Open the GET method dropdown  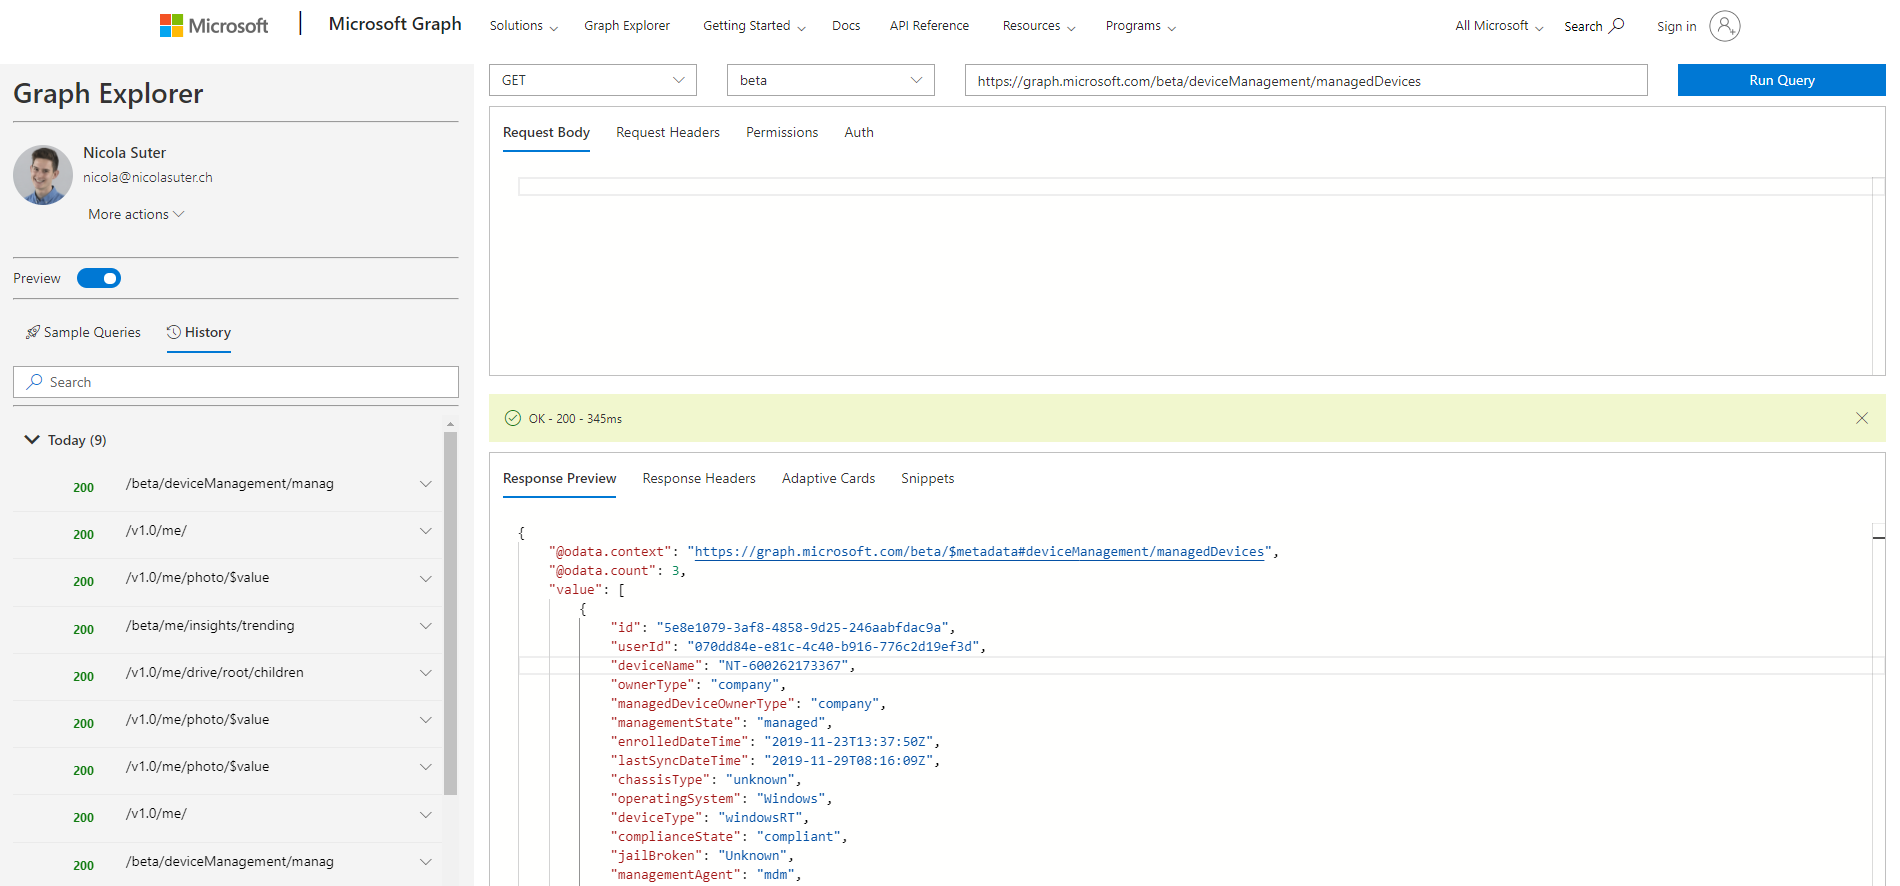(593, 80)
